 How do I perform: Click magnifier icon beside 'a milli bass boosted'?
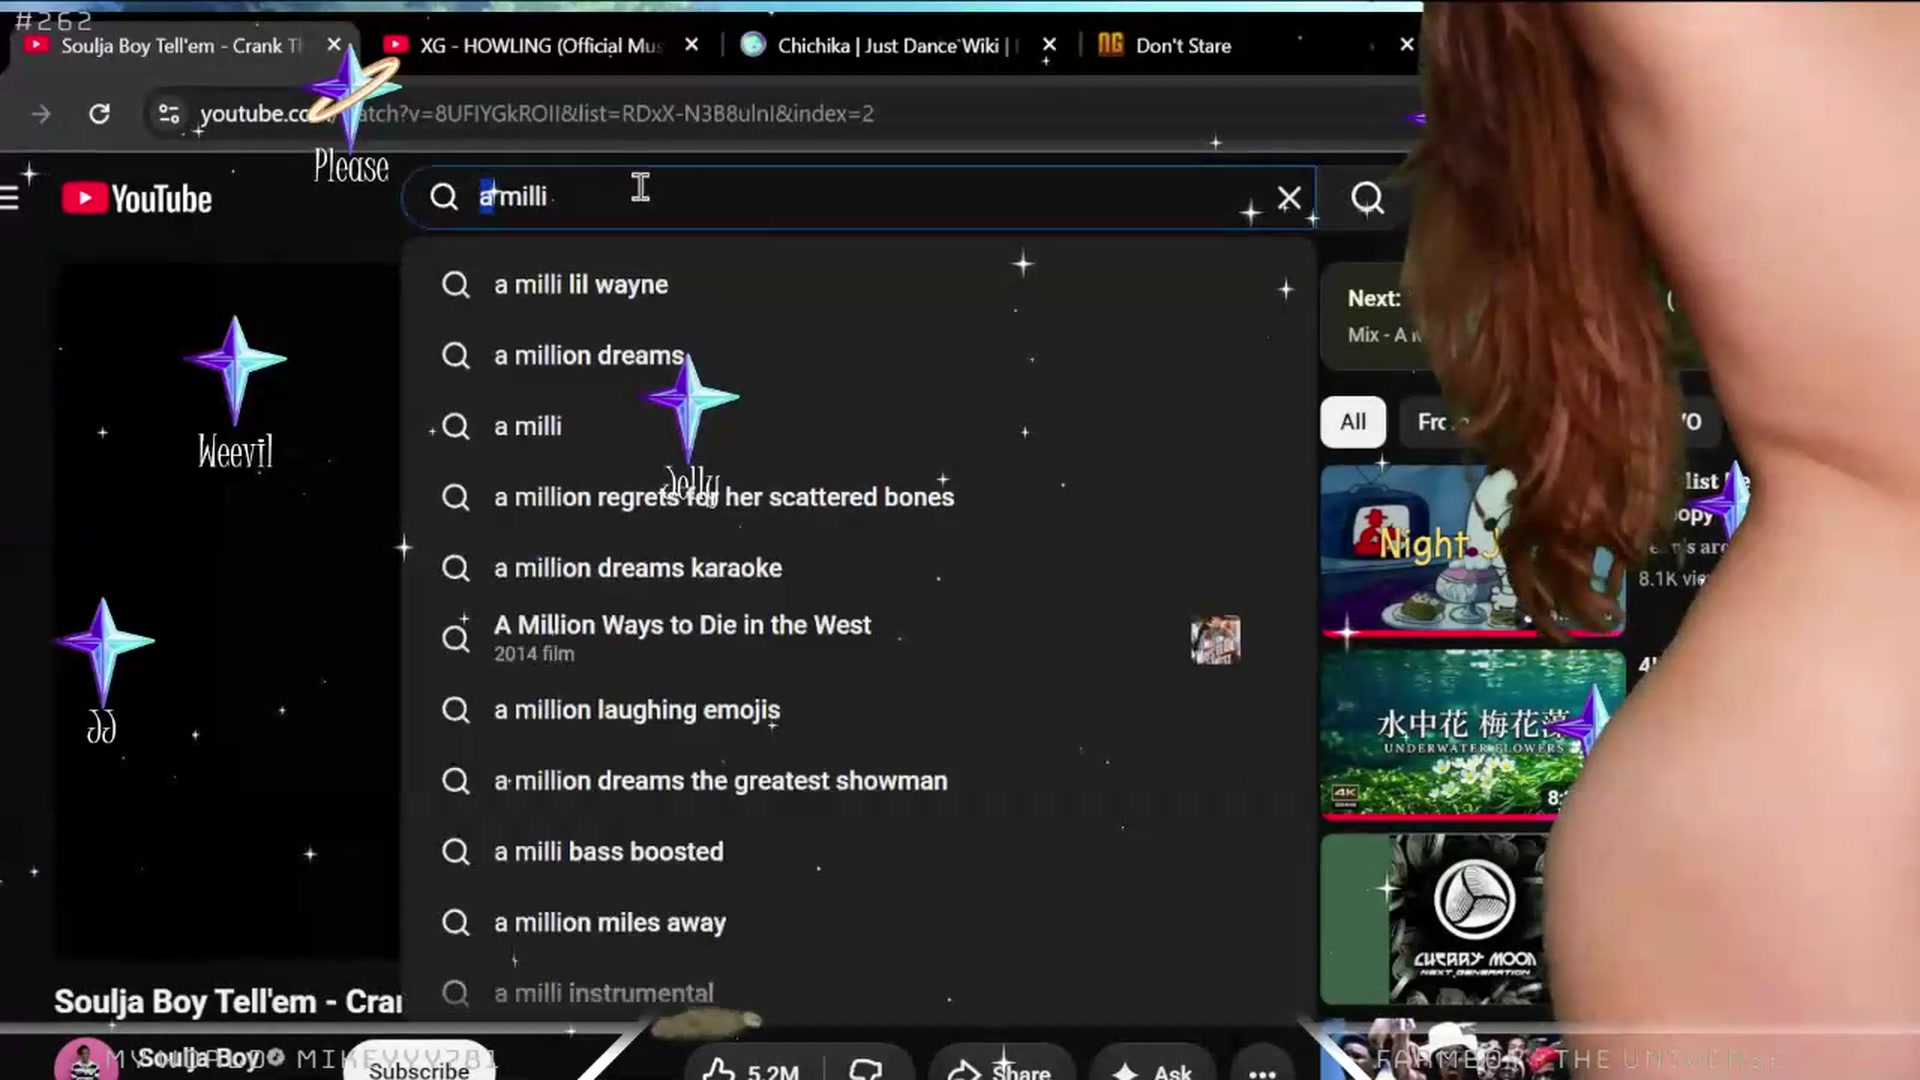(x=456, y=853)
